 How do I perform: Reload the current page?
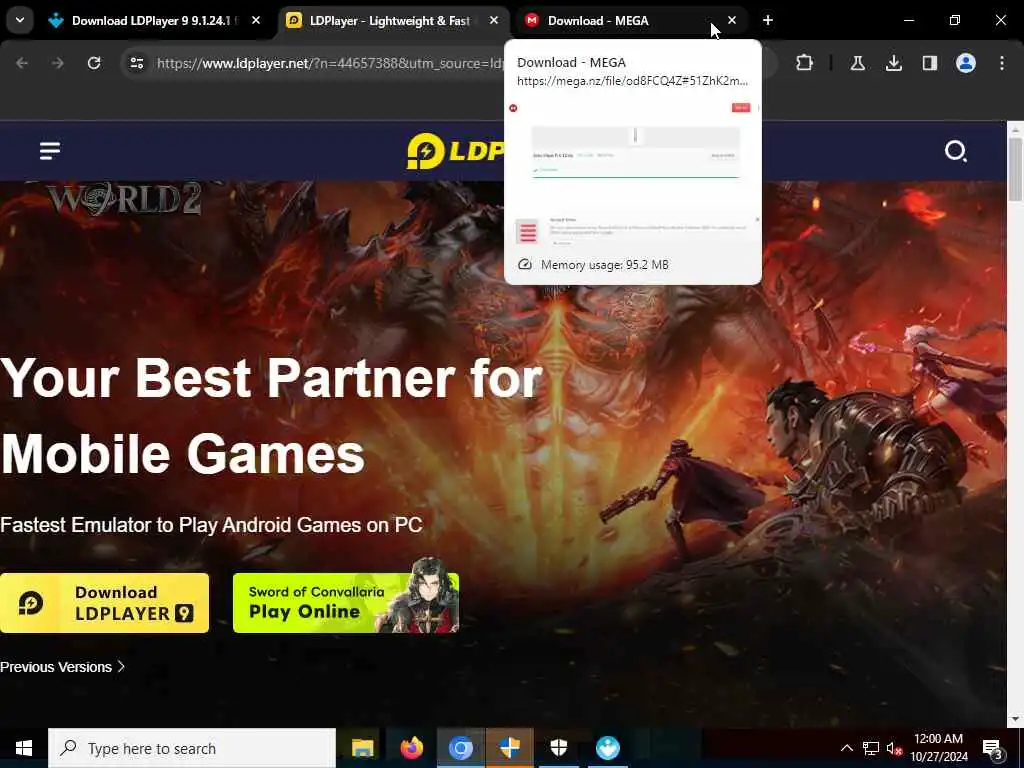click(x=94, y=63)
